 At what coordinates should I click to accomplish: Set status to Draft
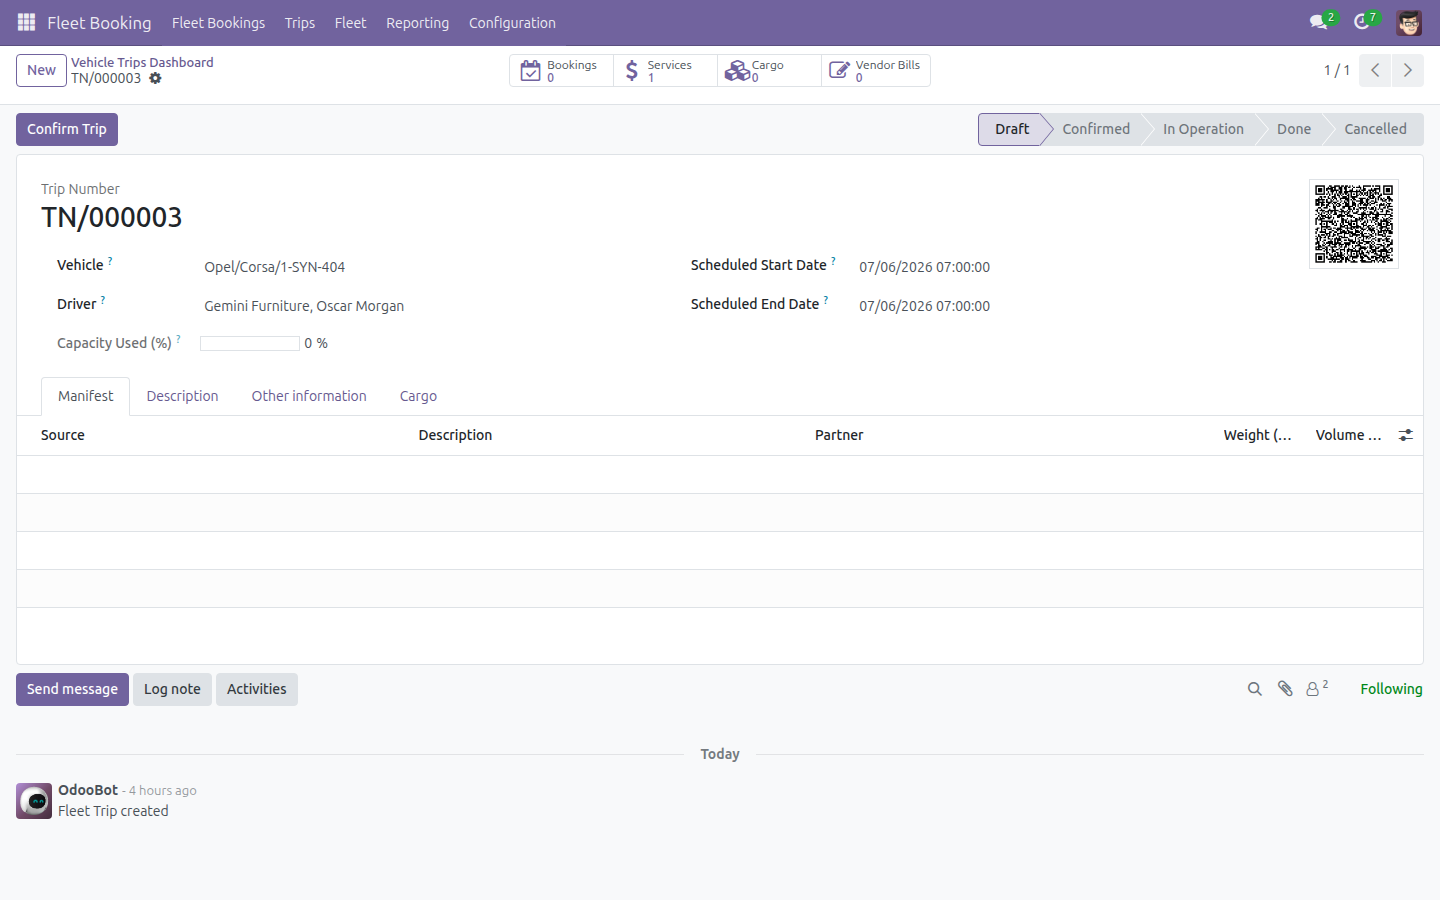click(1011, 129)
